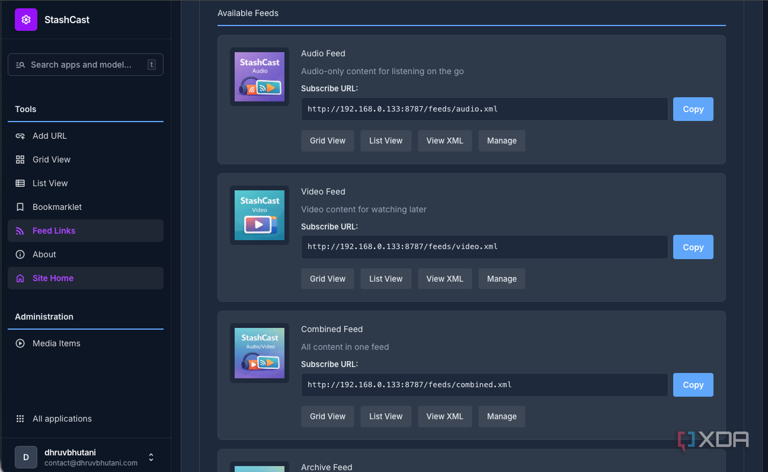Click View XML for Audio Feed
768x472 pixels.
(445, 141)
